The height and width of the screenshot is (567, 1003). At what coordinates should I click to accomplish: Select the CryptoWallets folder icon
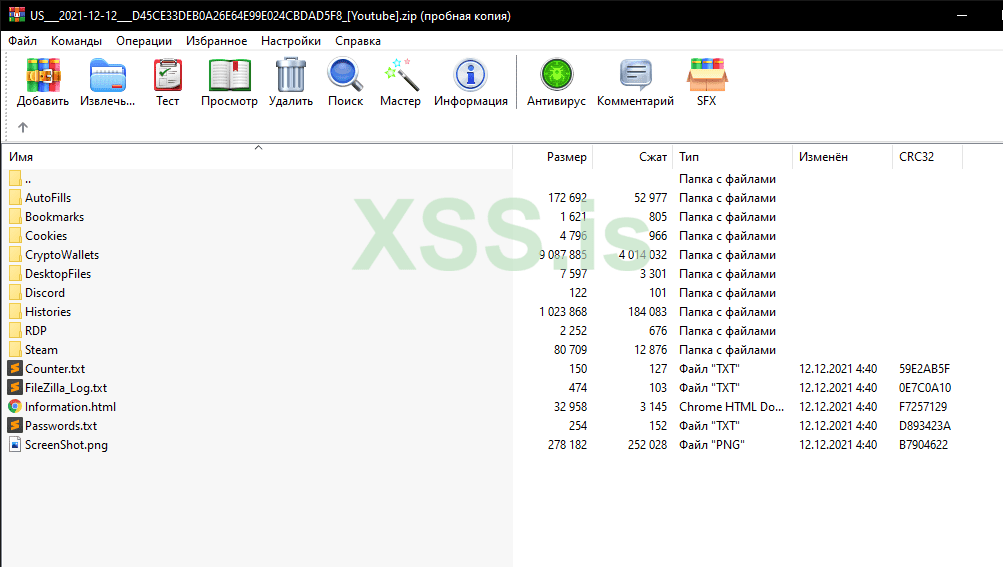[15, 255]
